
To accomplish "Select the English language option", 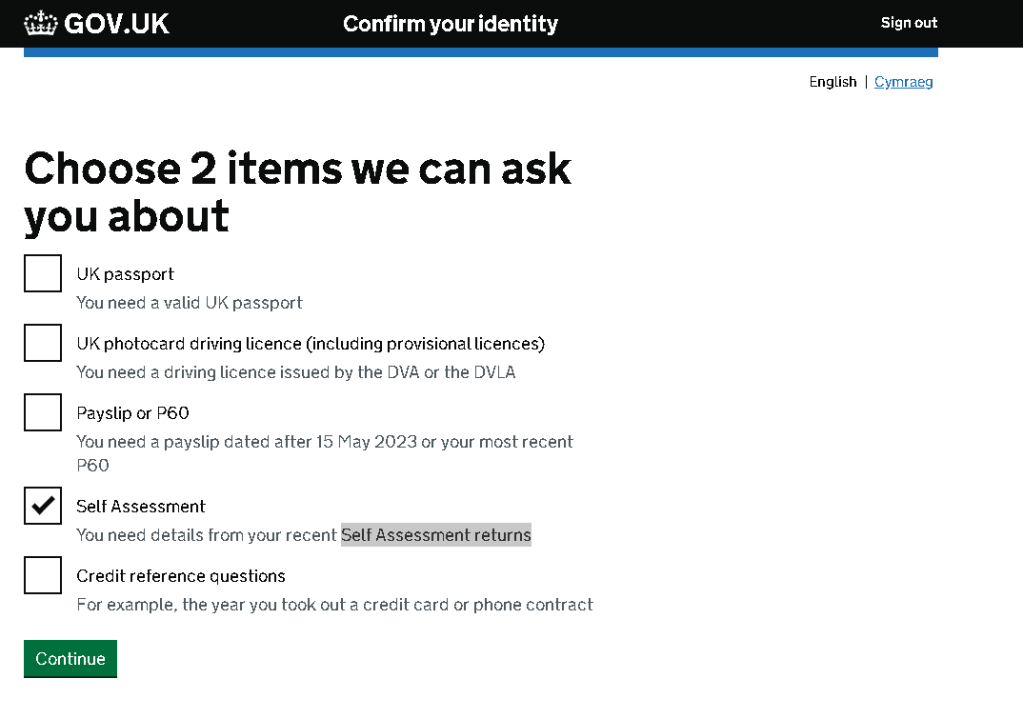I will 832,82.
